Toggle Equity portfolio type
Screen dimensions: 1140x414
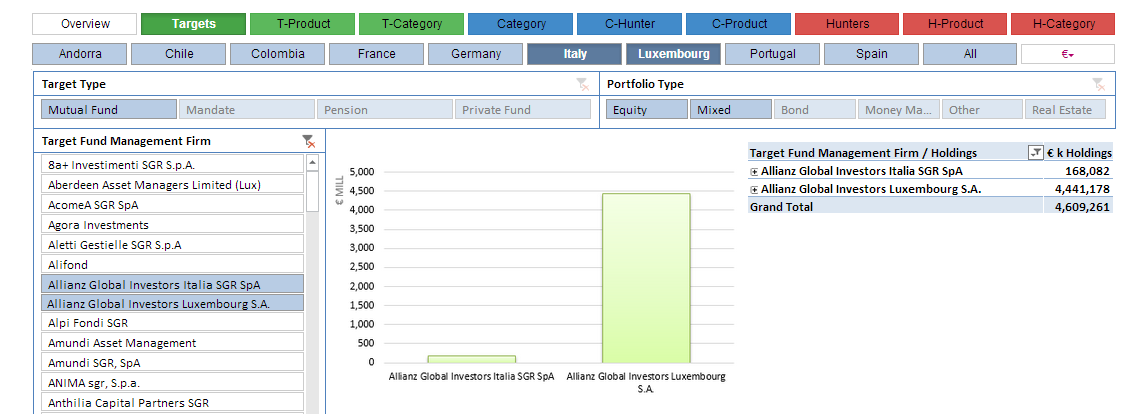click(646, 110)
